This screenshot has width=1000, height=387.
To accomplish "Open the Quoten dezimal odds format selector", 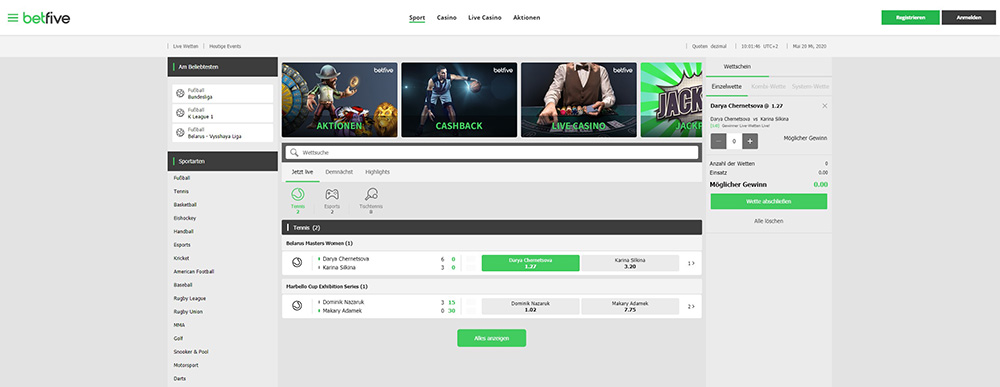I will click(x=710, y=47).
